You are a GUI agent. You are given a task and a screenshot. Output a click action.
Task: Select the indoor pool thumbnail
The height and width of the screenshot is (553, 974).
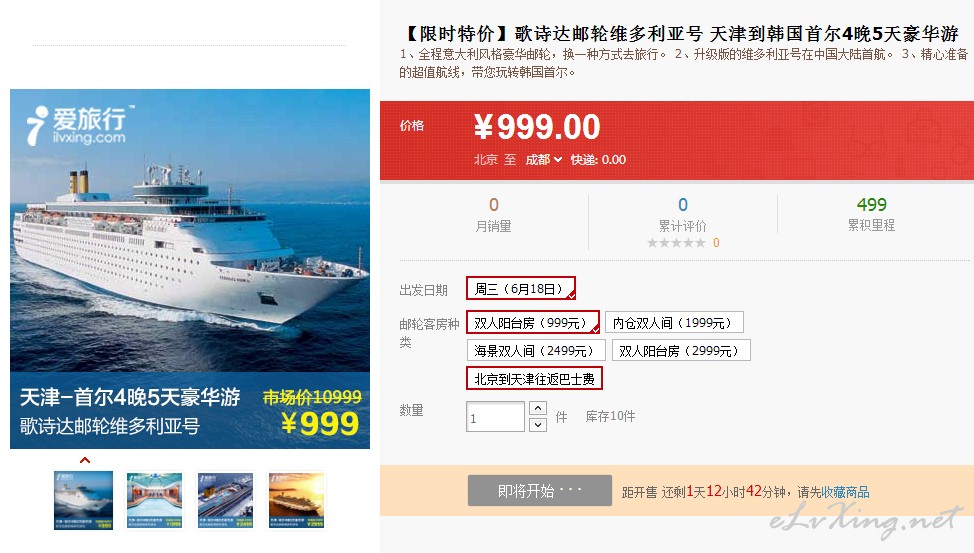coord(155,500)
